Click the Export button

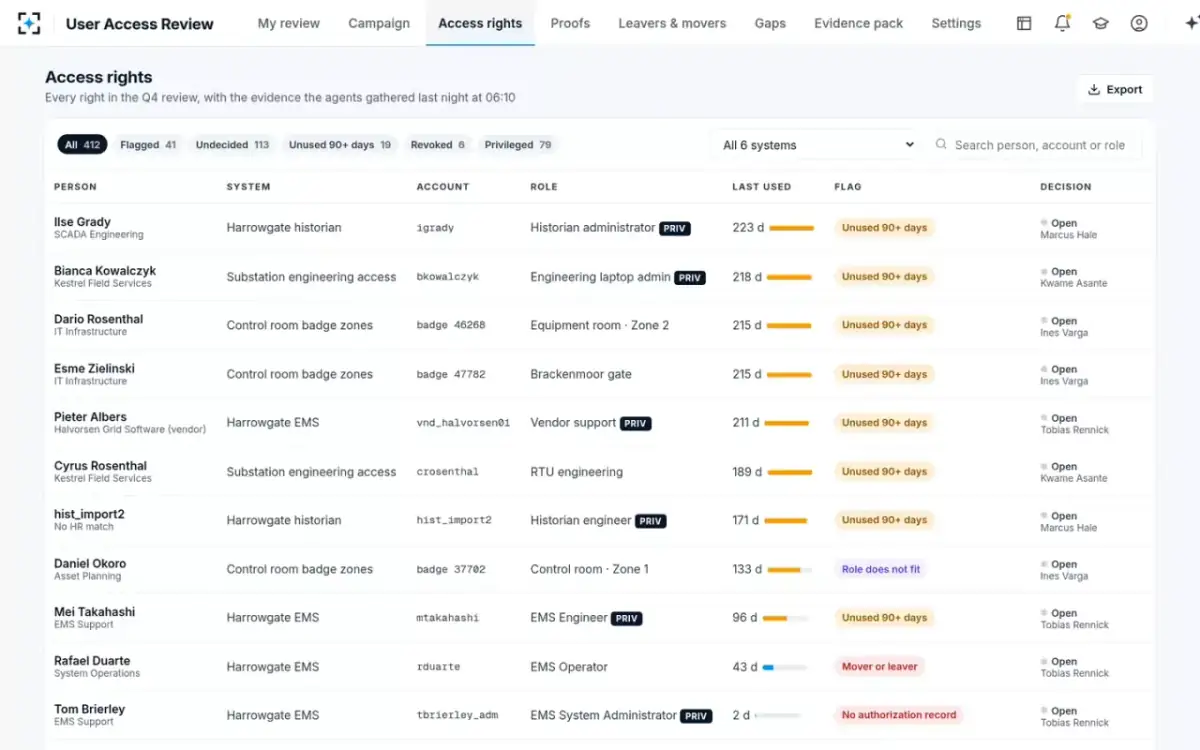[1114, 89]
